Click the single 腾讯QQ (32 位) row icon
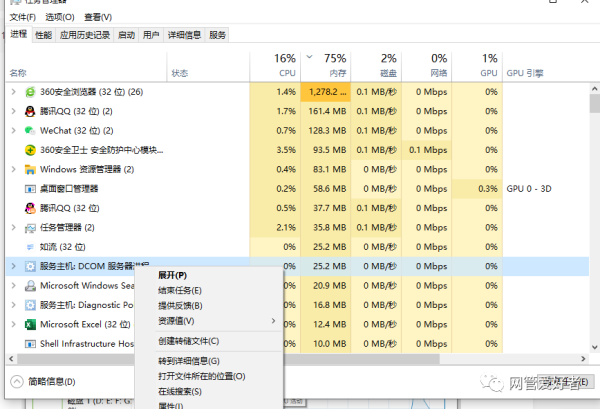Image resolution: width=600 pixels, height=409 pixels. [x=30, y=208]
